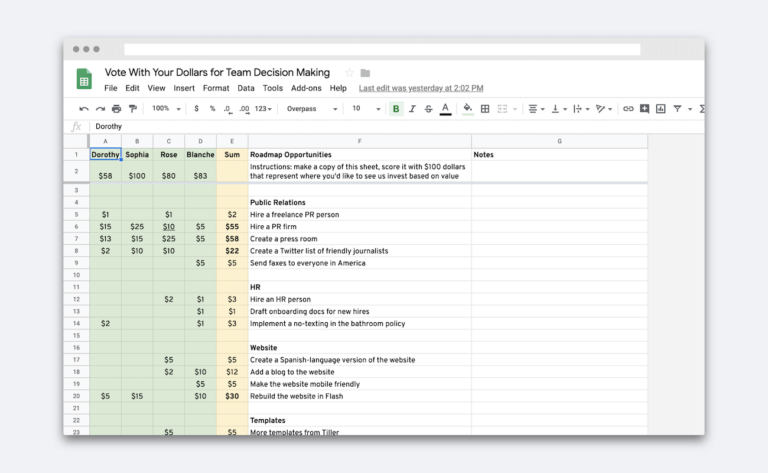Click the Undo icon
This screenshot has height=473, width=768.
pos(84,109)
